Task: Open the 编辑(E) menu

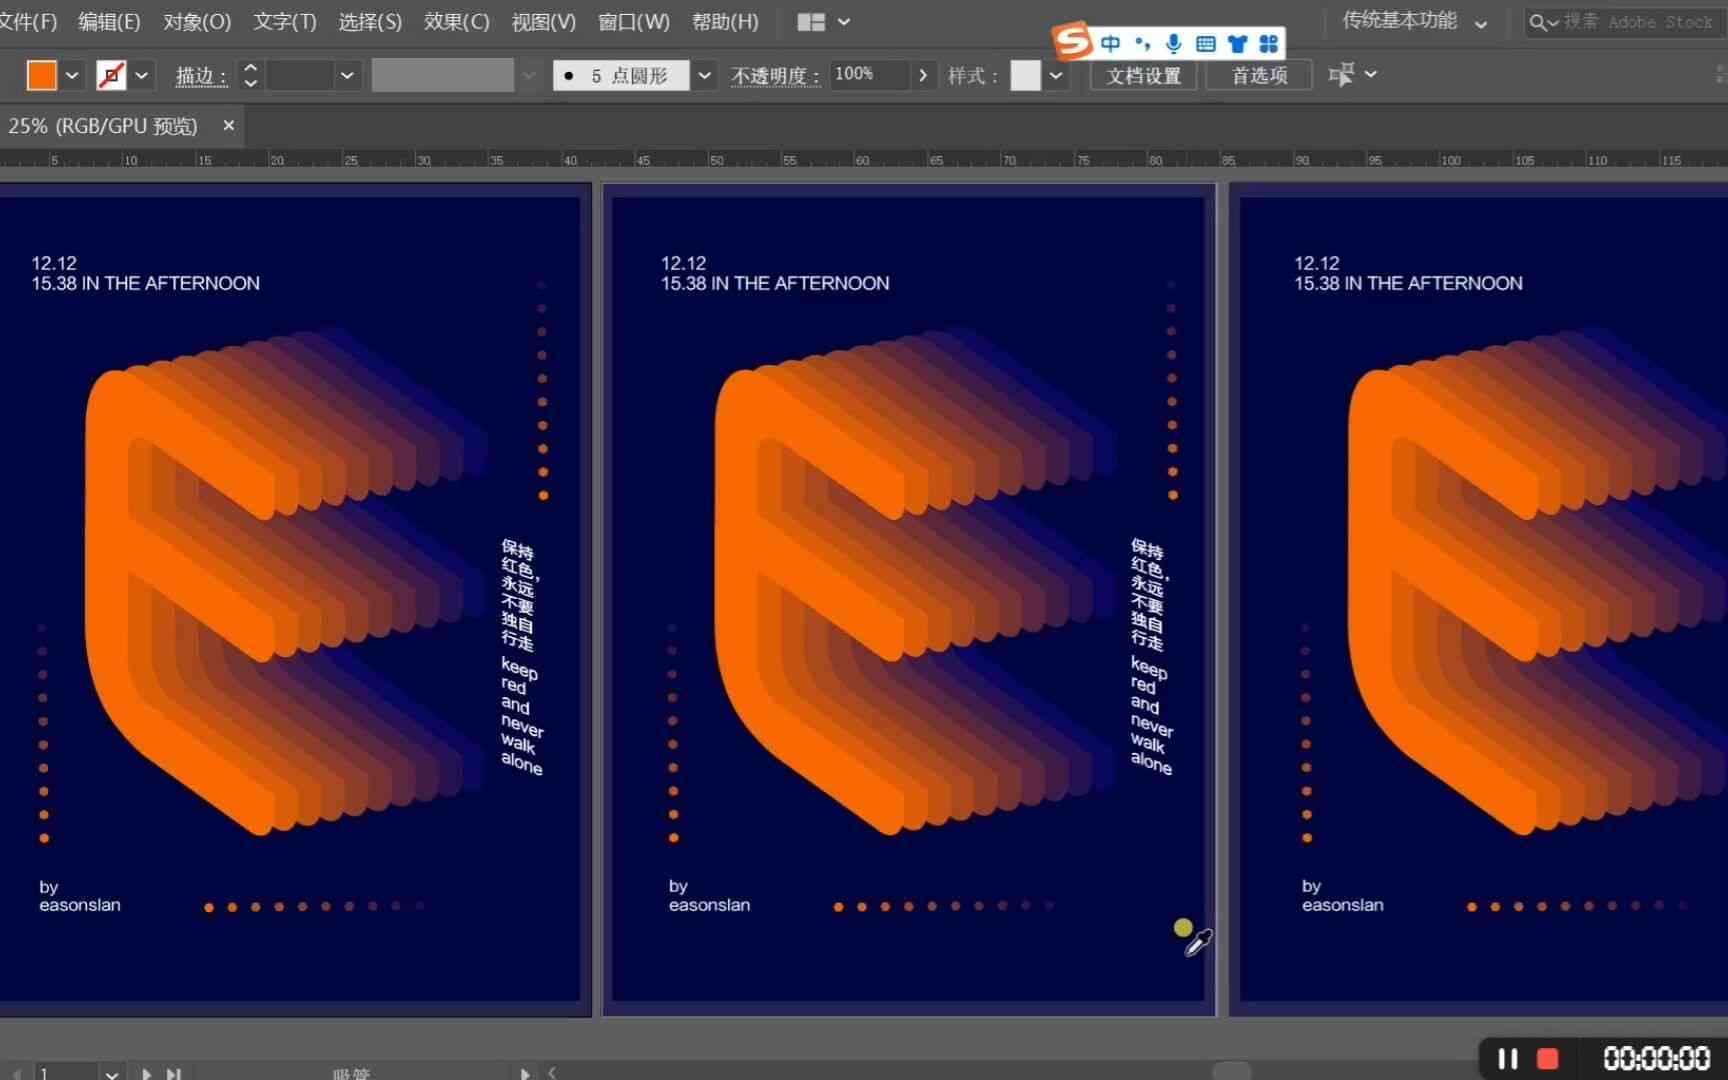Action: coord(109,21)
